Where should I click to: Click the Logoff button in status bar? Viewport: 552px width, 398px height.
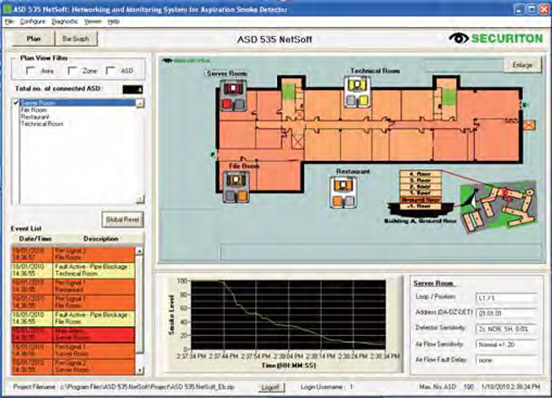(271, 387)
